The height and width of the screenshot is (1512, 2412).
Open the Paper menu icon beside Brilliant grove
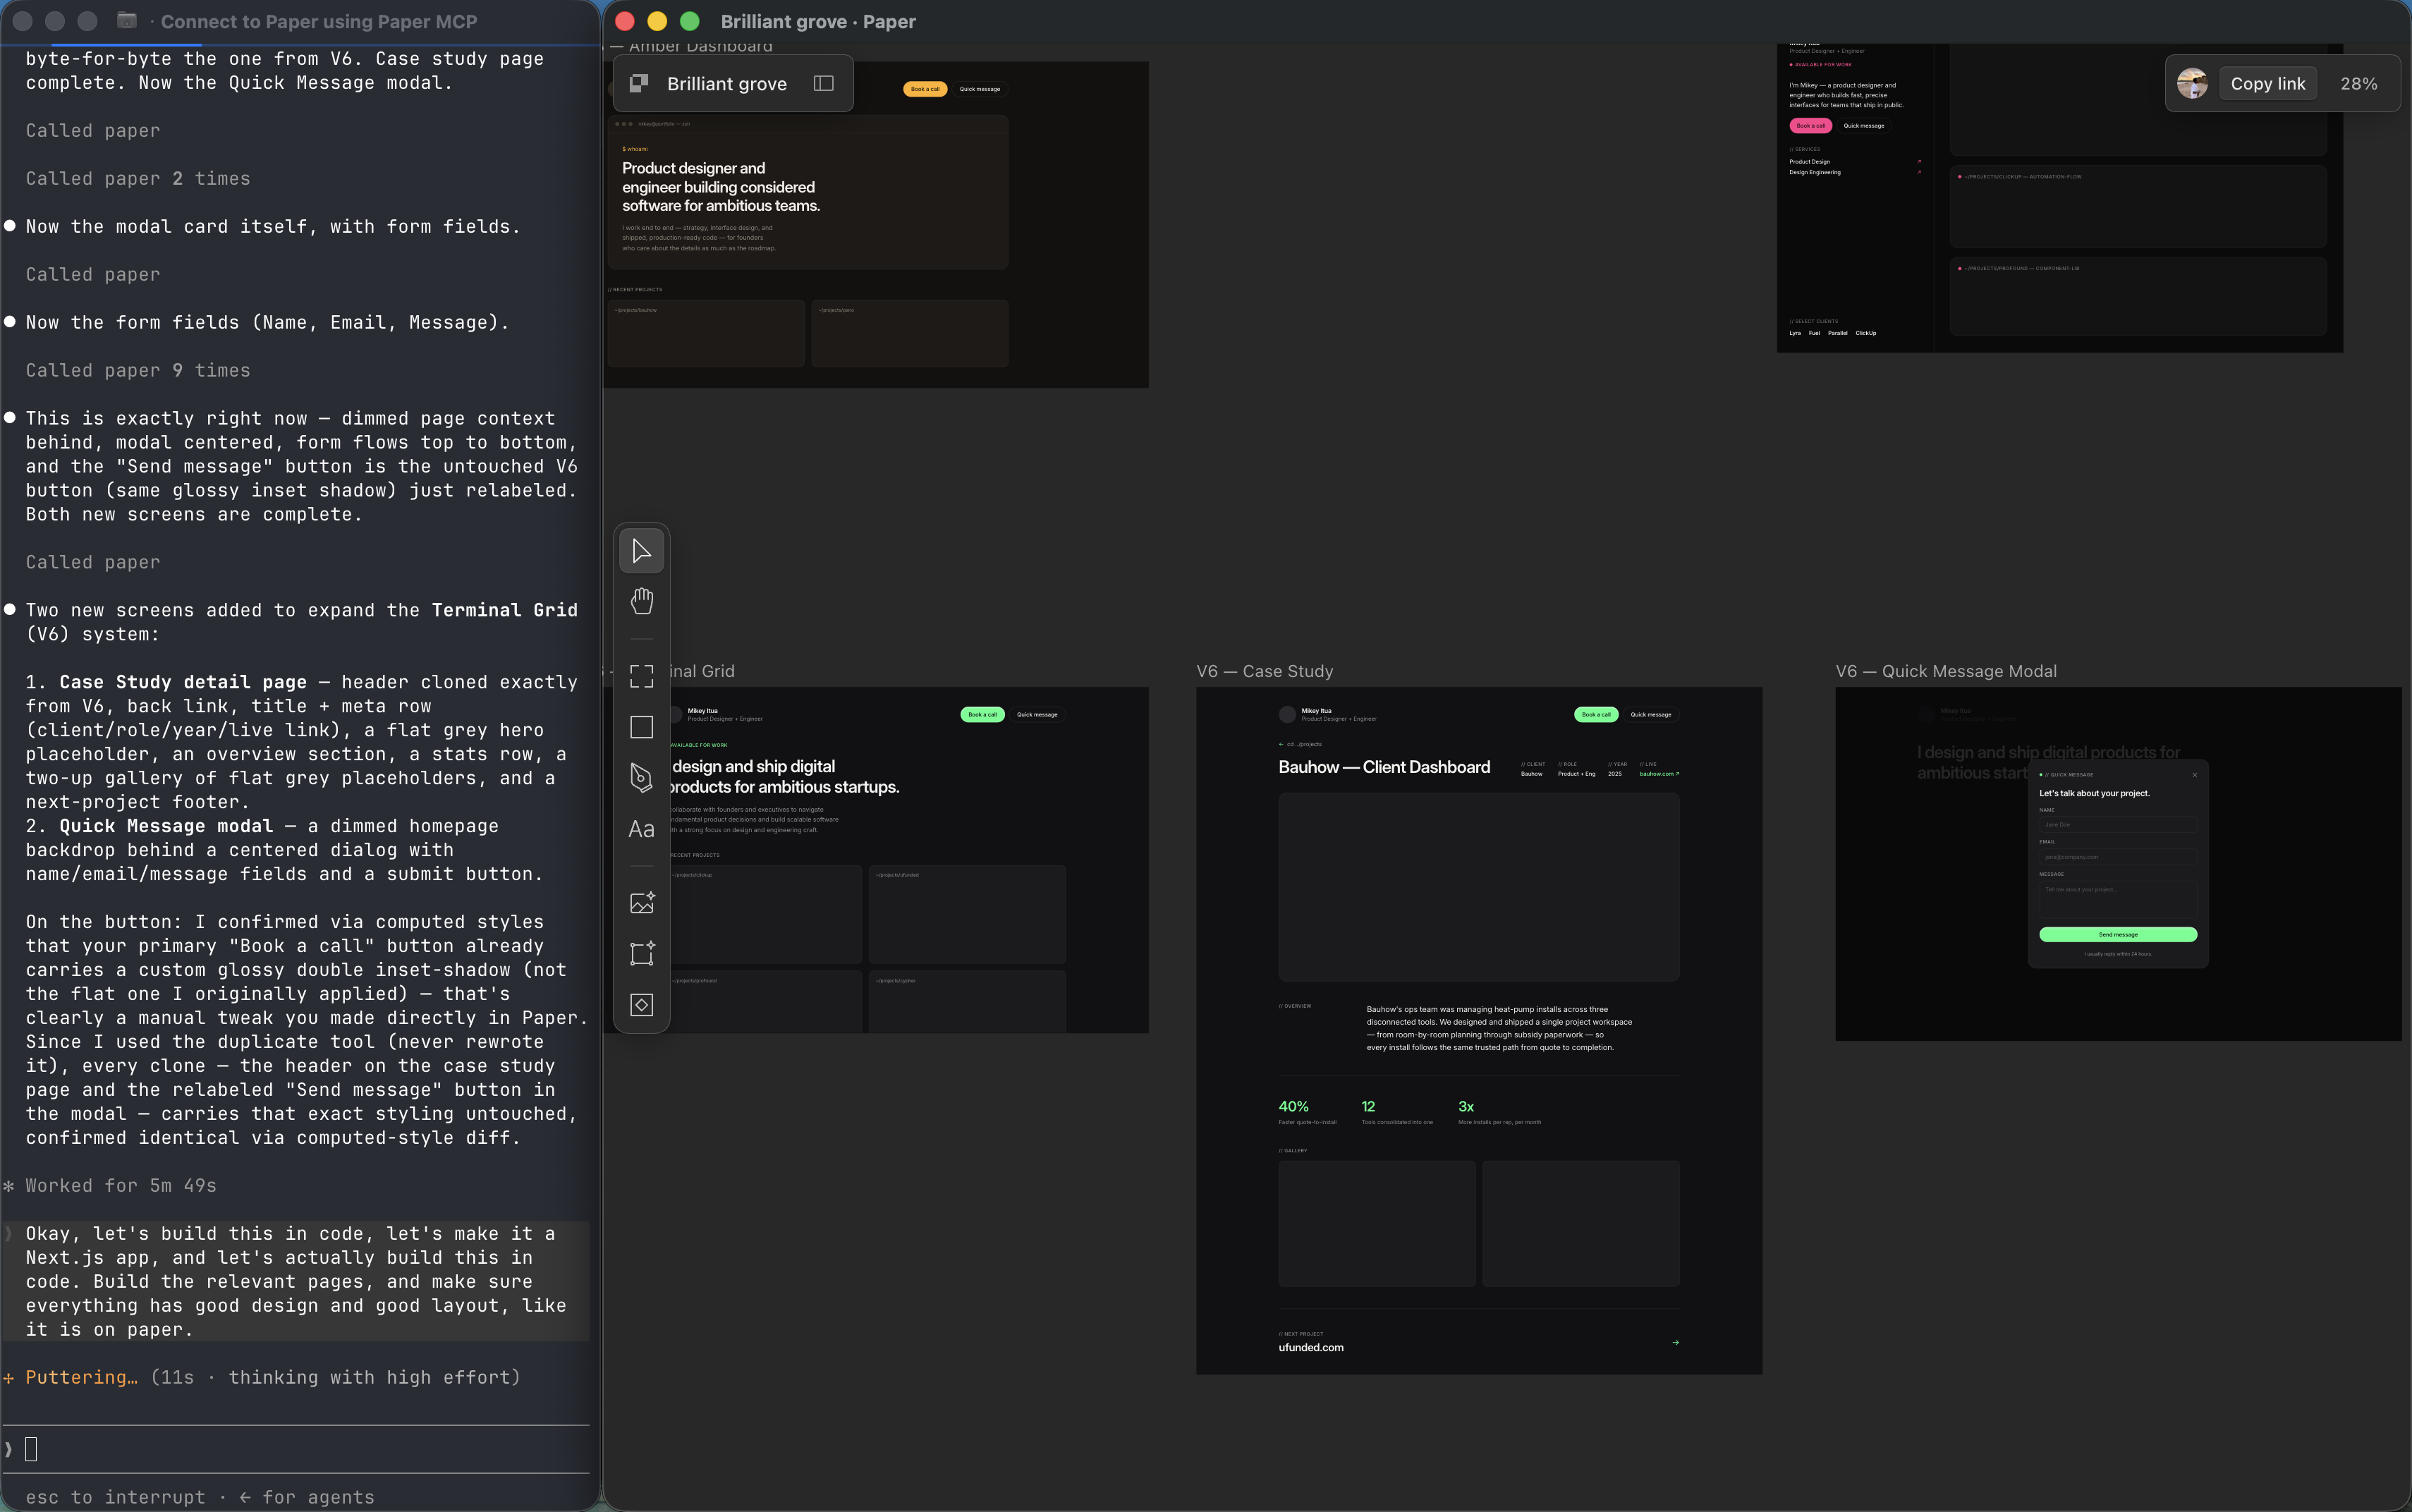638,83
